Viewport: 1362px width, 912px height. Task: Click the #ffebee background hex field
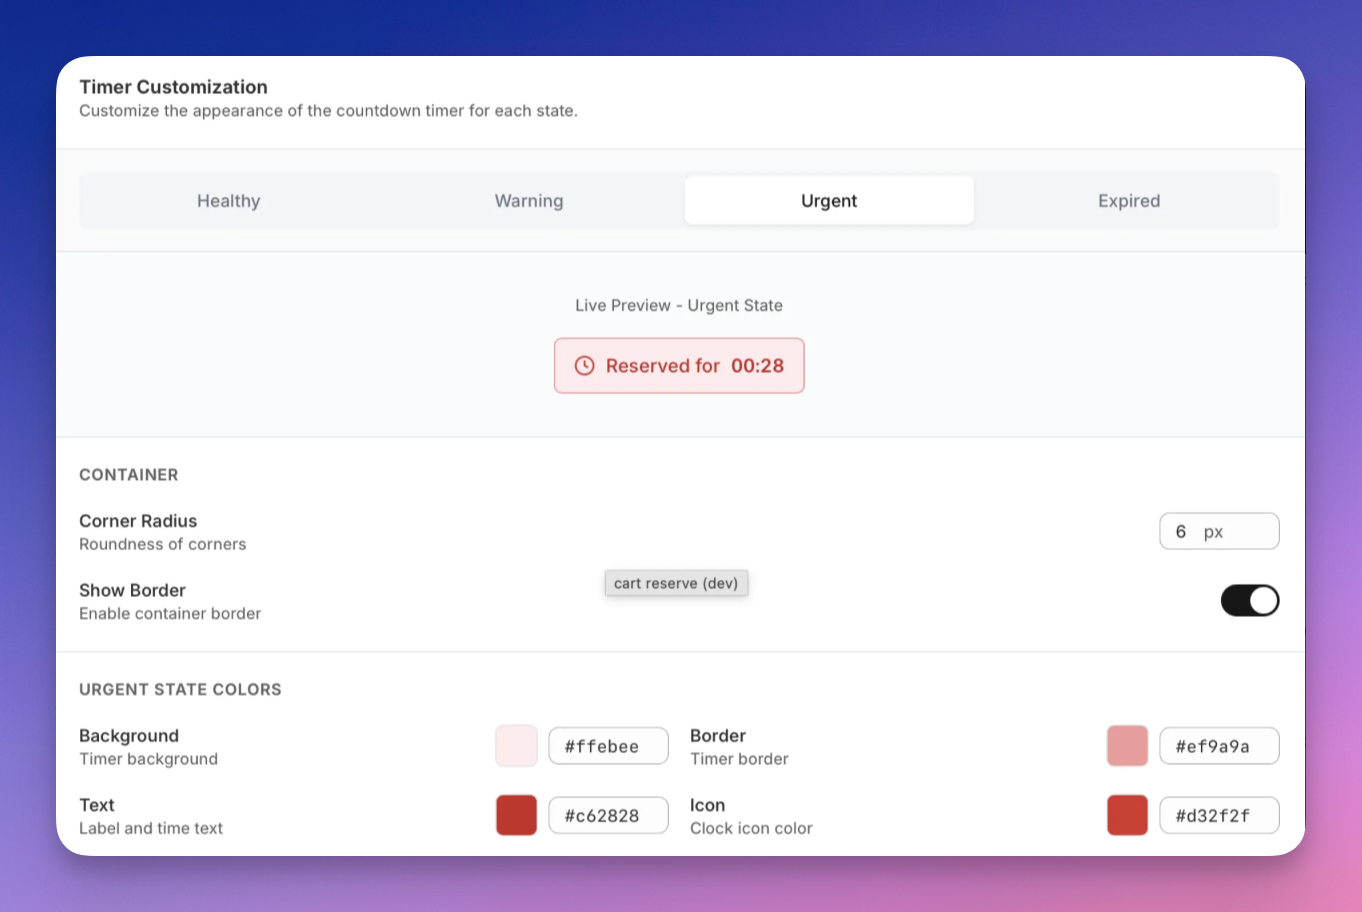[x=608, y=746]
